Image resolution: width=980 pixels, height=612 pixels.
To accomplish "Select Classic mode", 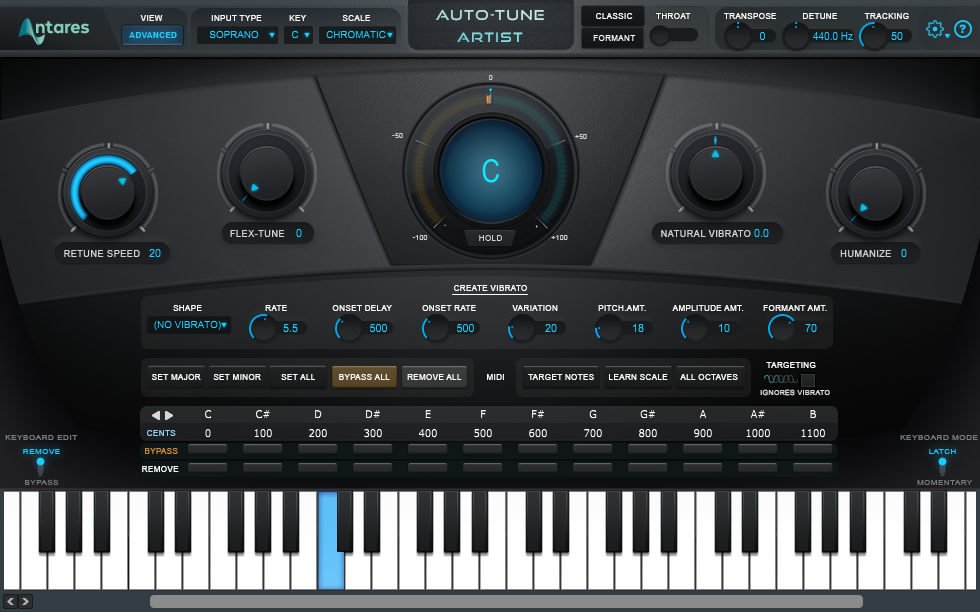I will coord(613,16).
